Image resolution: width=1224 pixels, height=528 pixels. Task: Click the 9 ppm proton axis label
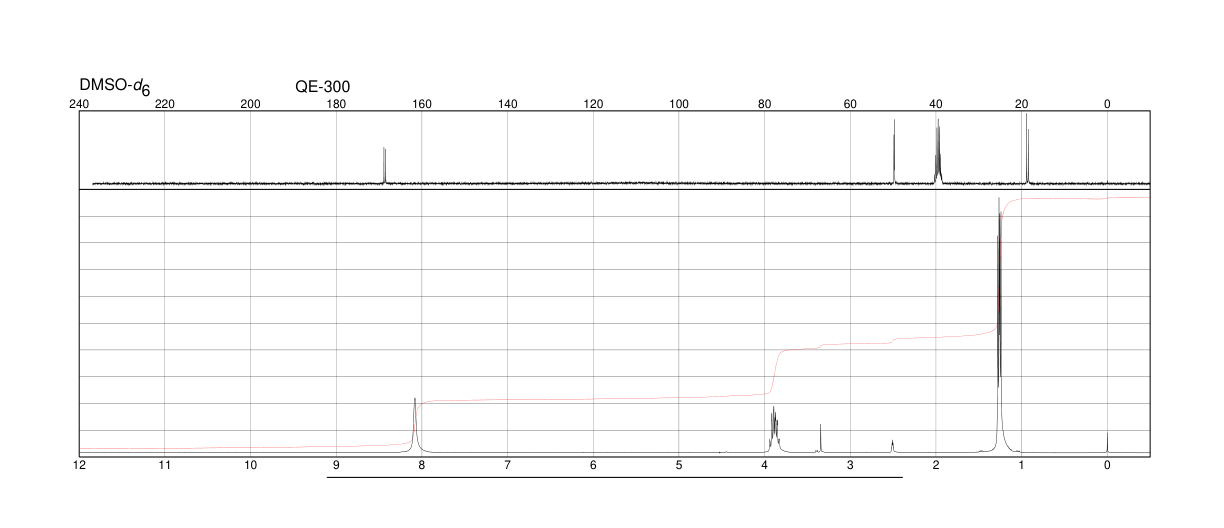[336, 465]
